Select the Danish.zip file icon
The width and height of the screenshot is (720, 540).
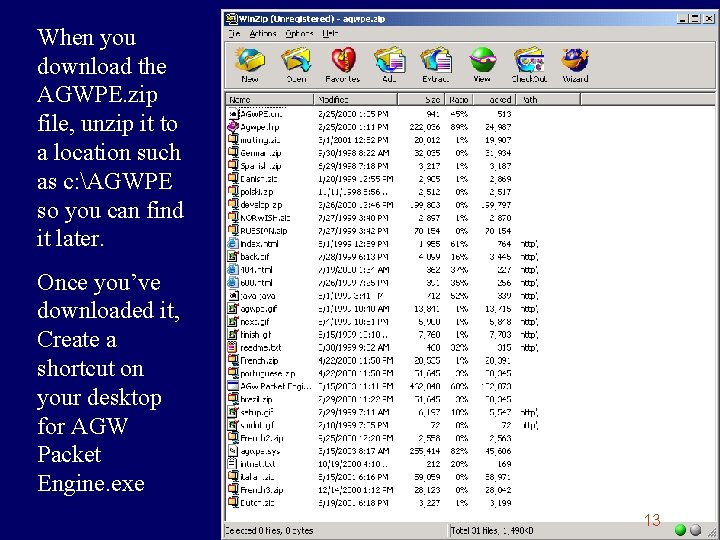[233, 179]
